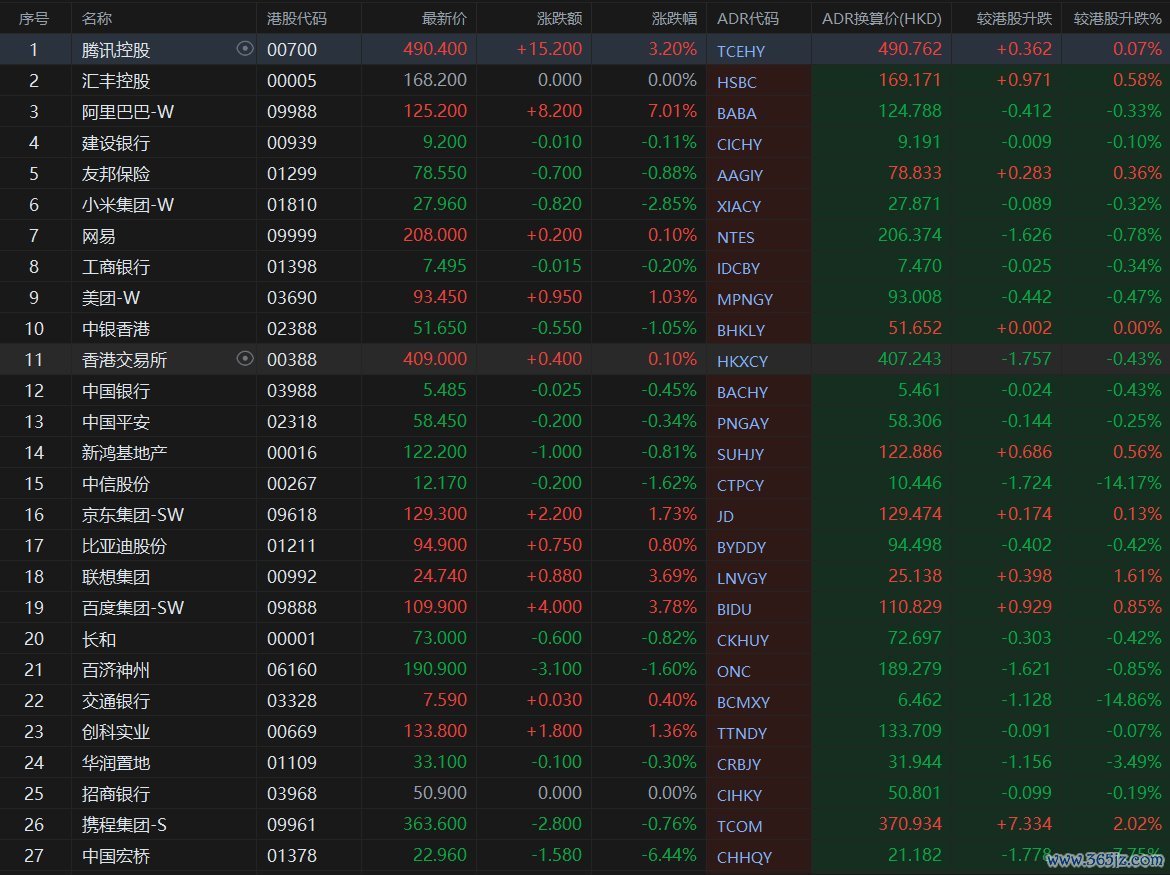Open 美团-W stock name

[110, 298]
